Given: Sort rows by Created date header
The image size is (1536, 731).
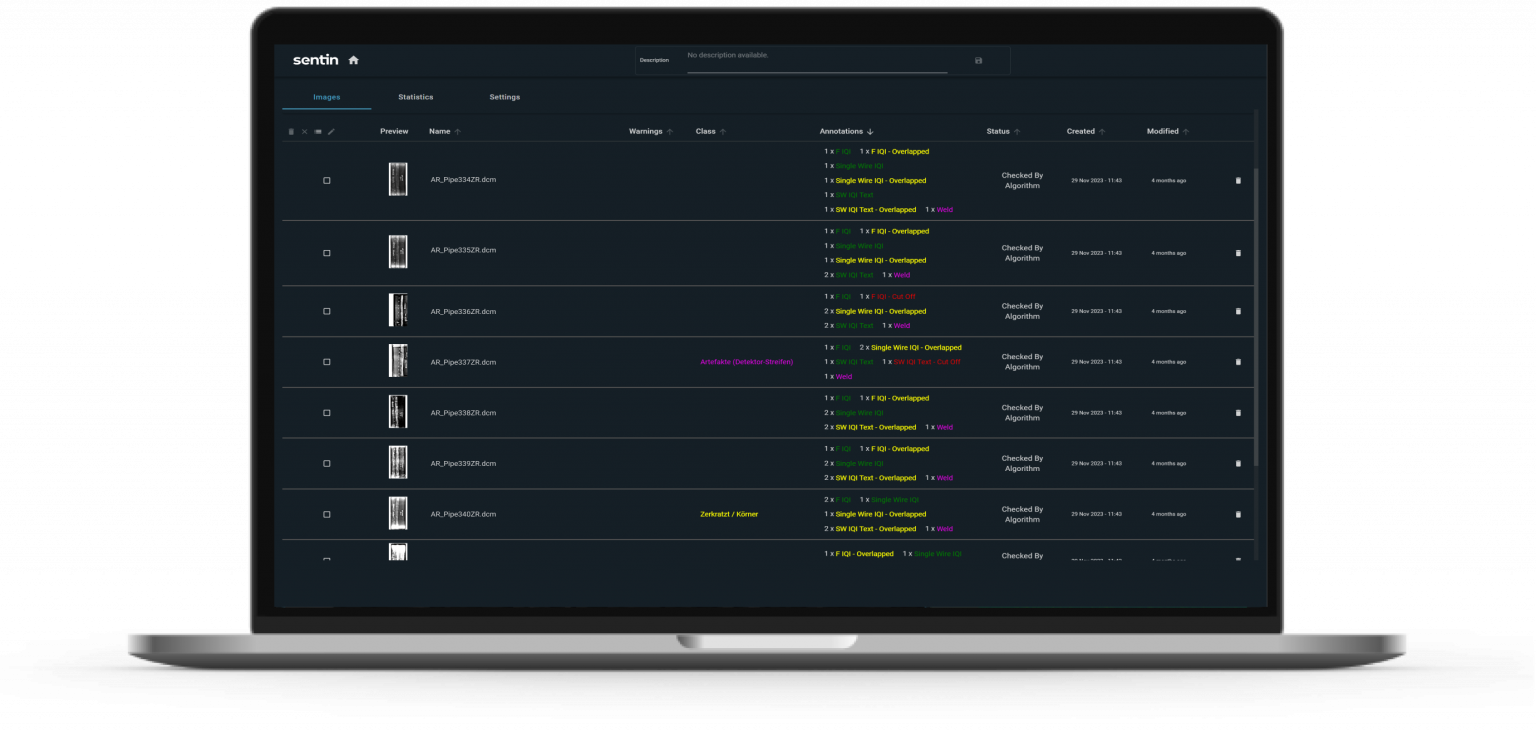Looking at the screenshot, I should coord(1080,131).
